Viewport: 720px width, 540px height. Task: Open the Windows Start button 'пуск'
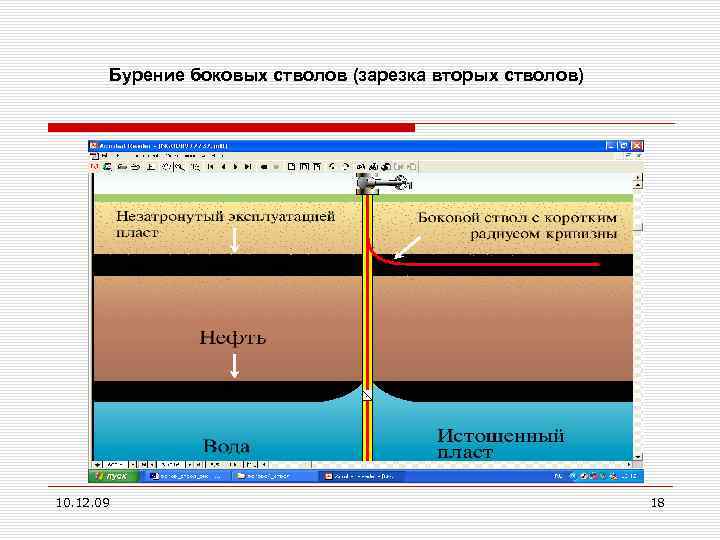point(113,476)
